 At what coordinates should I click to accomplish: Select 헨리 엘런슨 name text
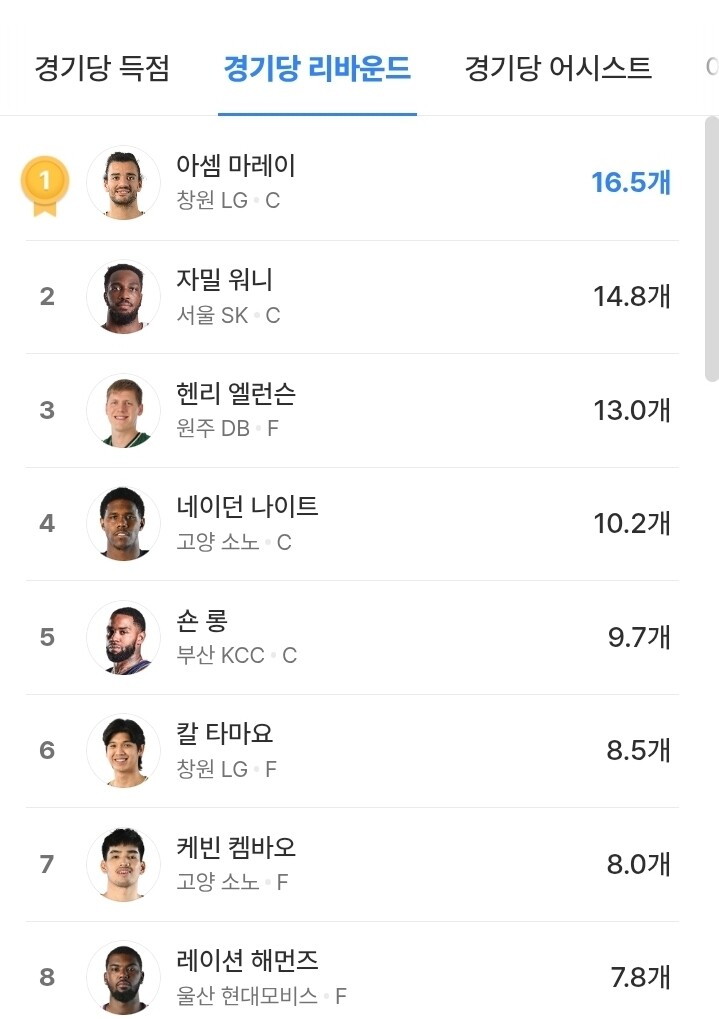point(235,394)
